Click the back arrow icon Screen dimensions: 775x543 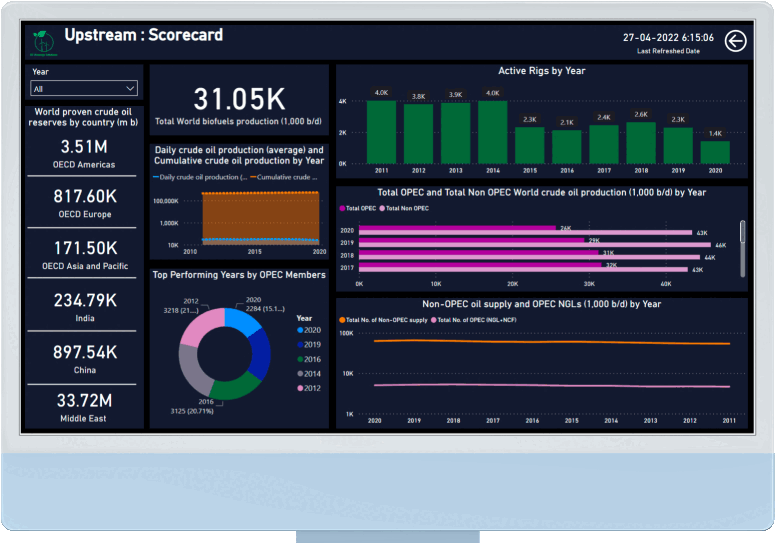point(735,41)
